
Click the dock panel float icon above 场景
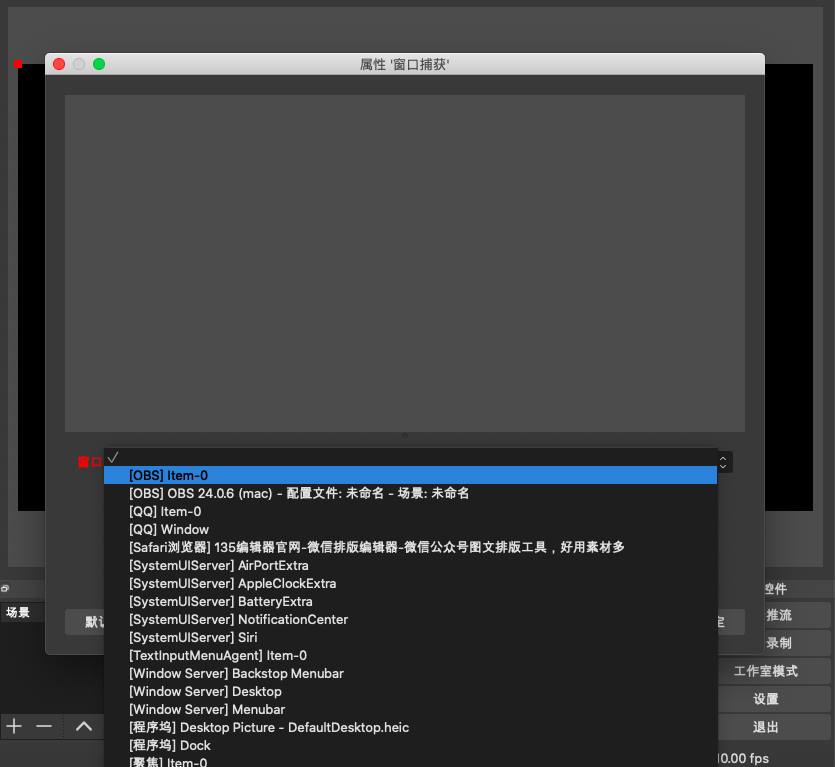5,589
